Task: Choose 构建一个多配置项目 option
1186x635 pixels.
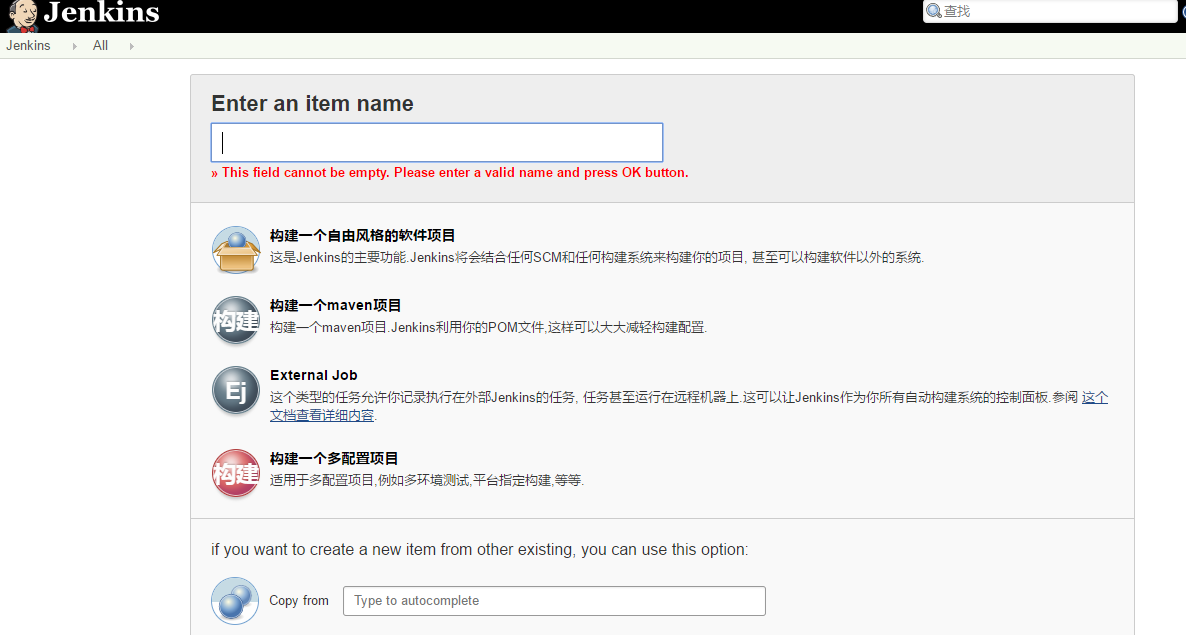Action: pos(334,458)
